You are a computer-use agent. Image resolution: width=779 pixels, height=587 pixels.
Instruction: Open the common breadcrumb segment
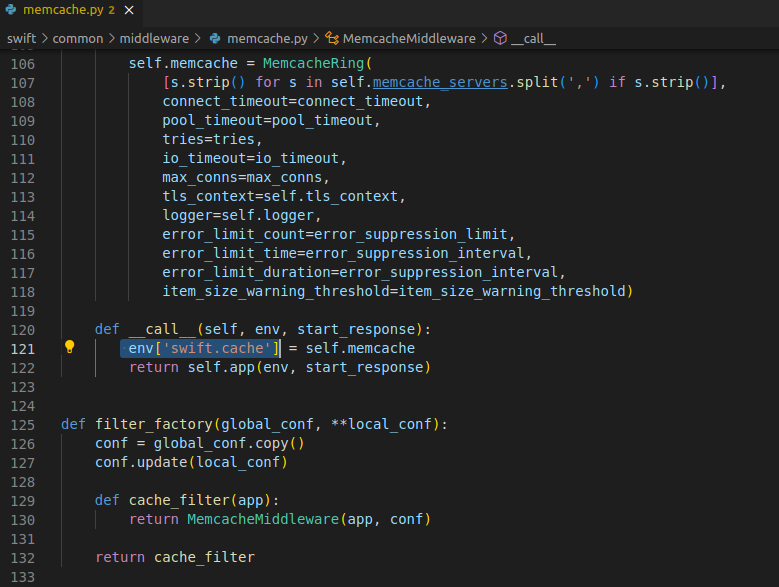pyautogui.click(x=77, y=38)
